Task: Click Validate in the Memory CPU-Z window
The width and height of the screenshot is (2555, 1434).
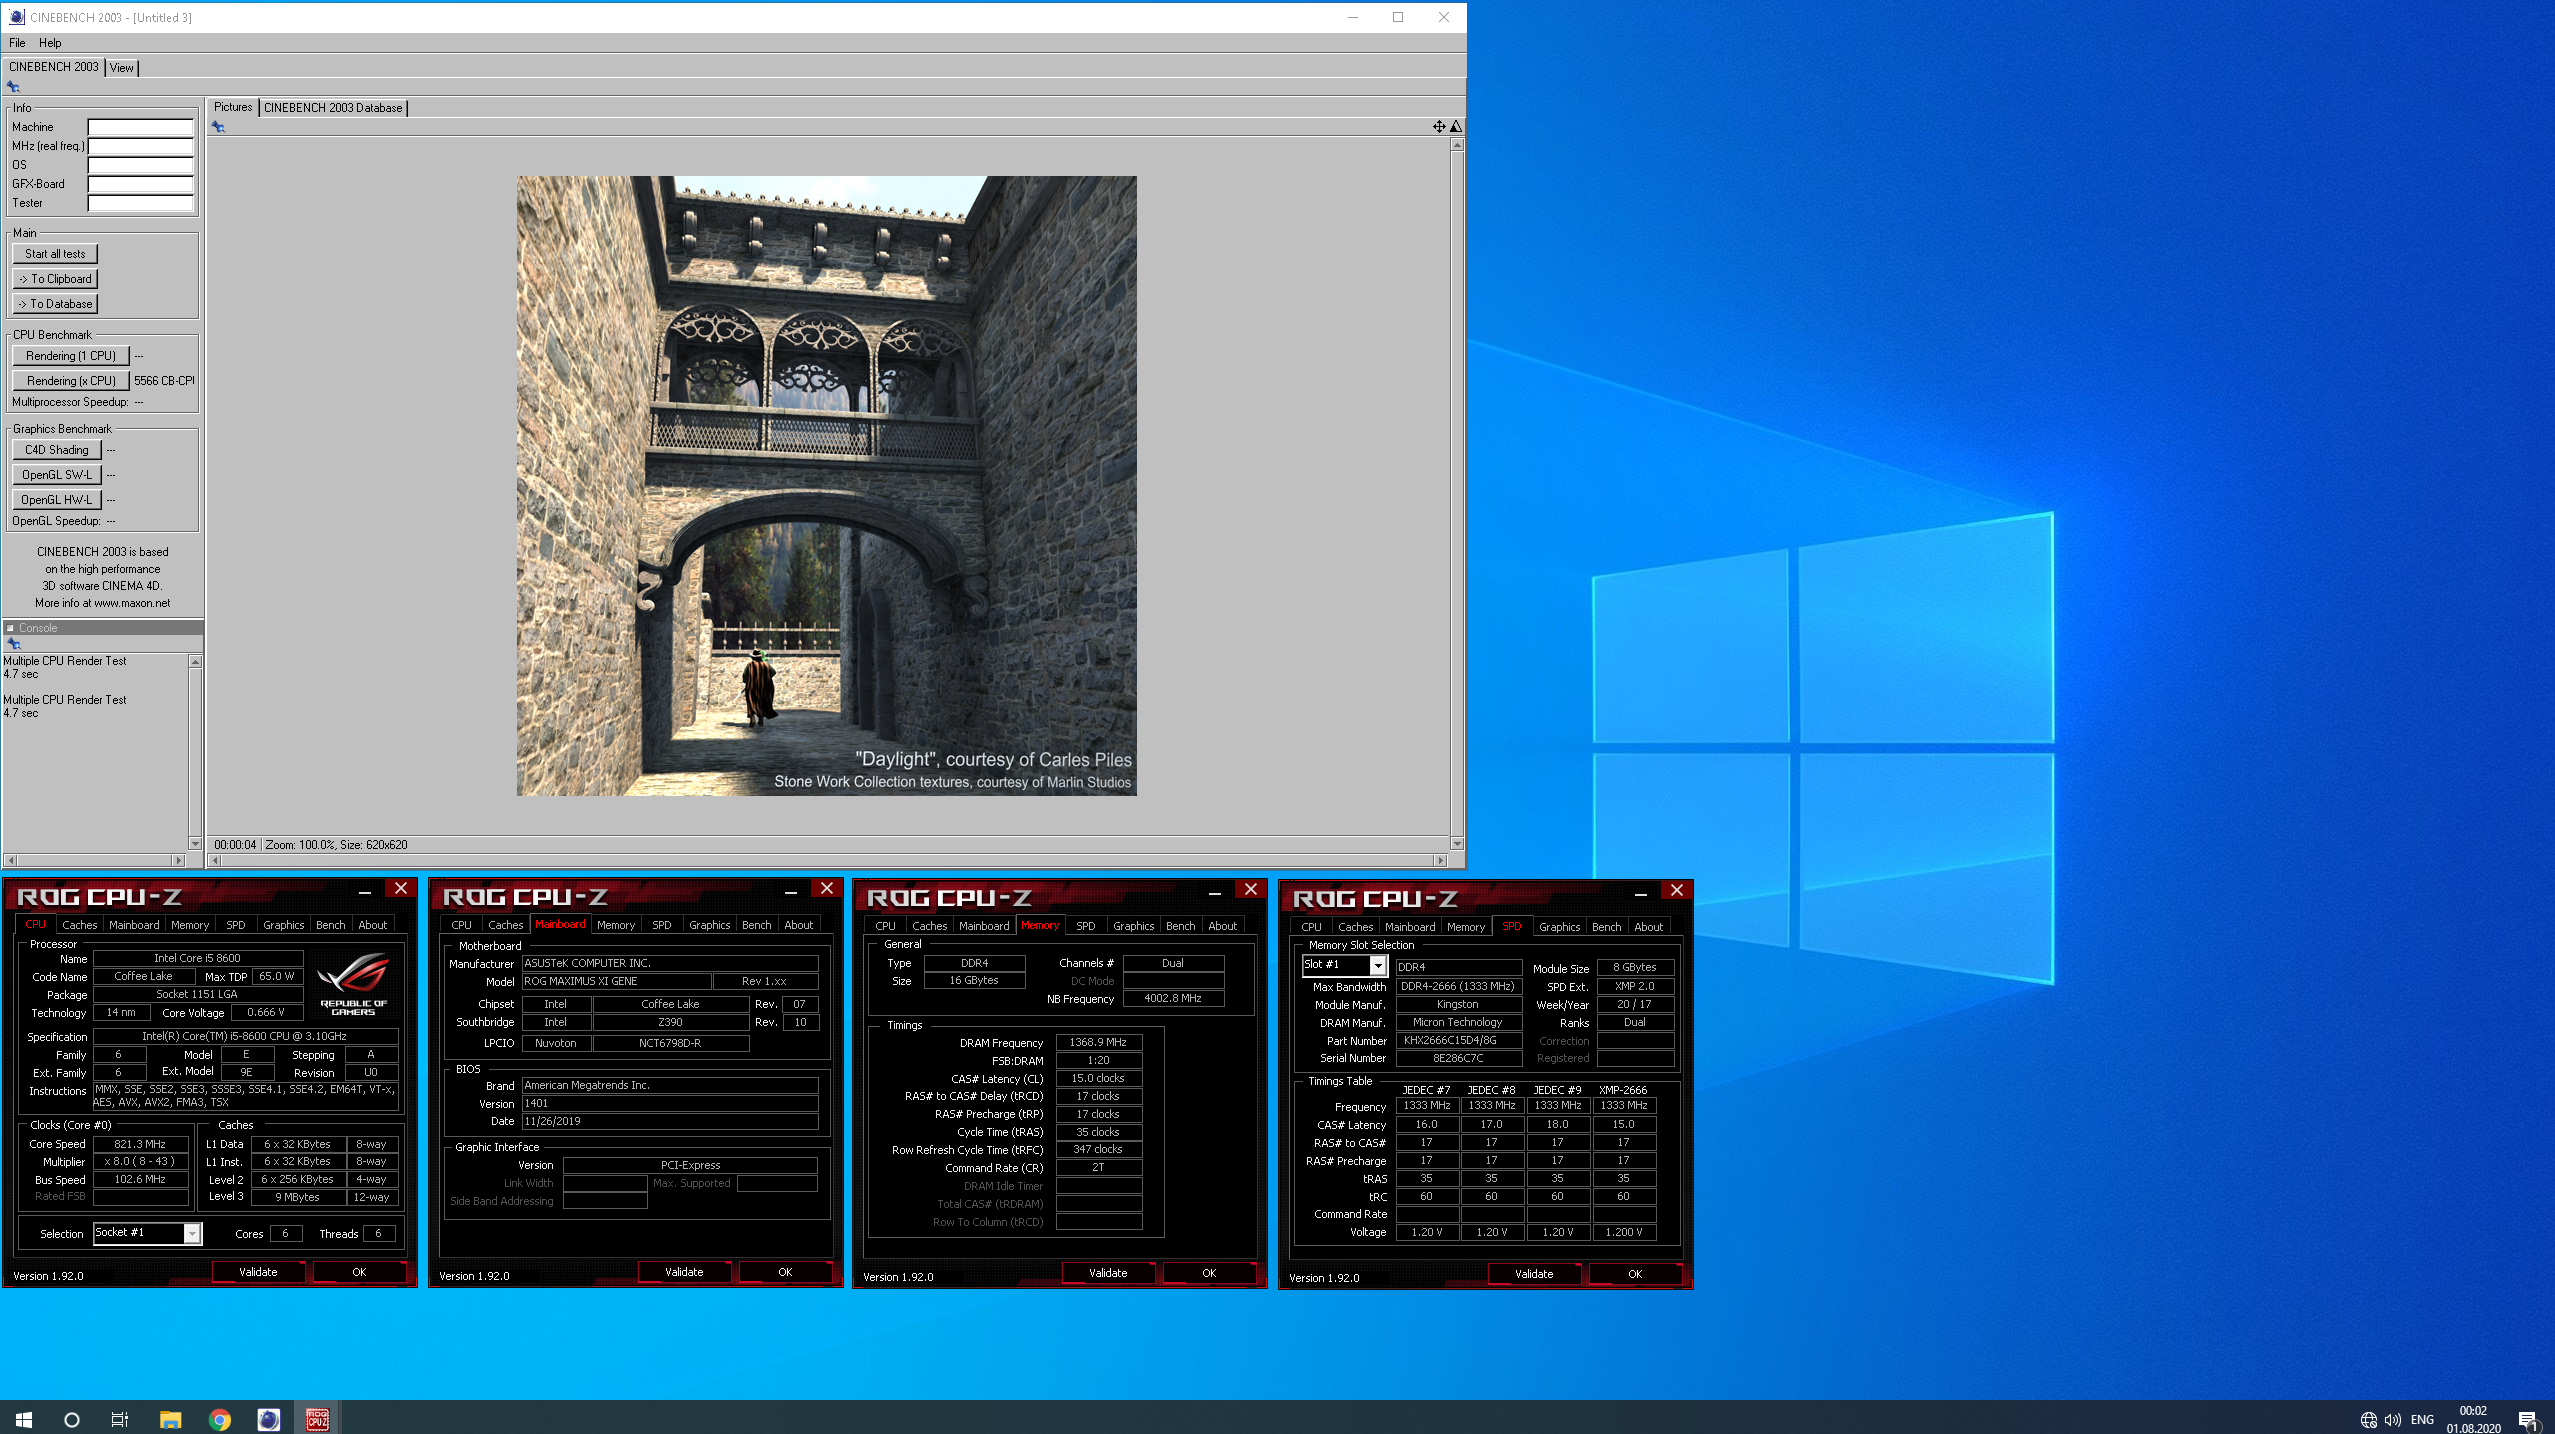Action: 1108,1273
